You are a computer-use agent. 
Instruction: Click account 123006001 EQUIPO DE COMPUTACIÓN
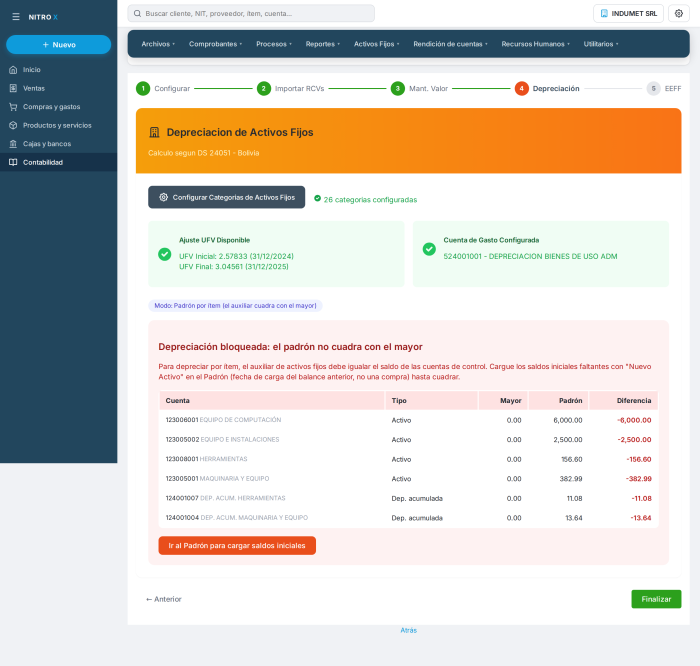(x=223, y=420)
